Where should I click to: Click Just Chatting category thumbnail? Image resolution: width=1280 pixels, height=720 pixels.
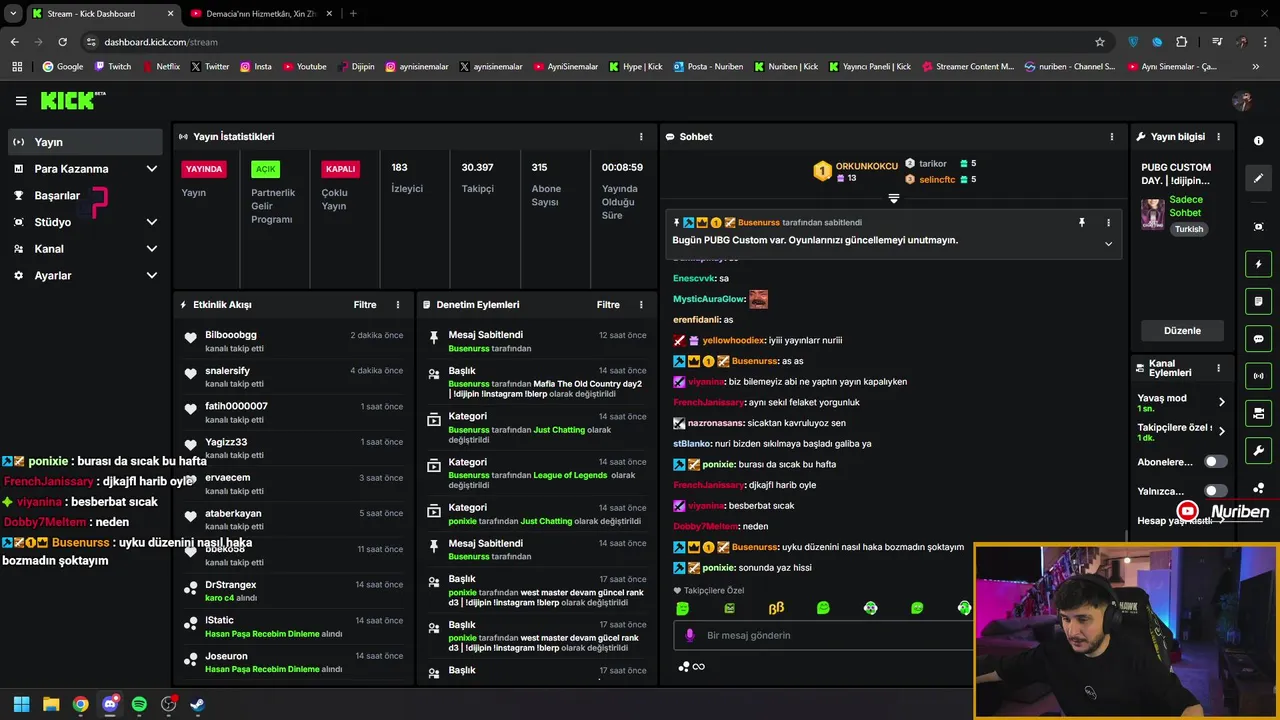pyautogui.click(x=1153, y=214)
